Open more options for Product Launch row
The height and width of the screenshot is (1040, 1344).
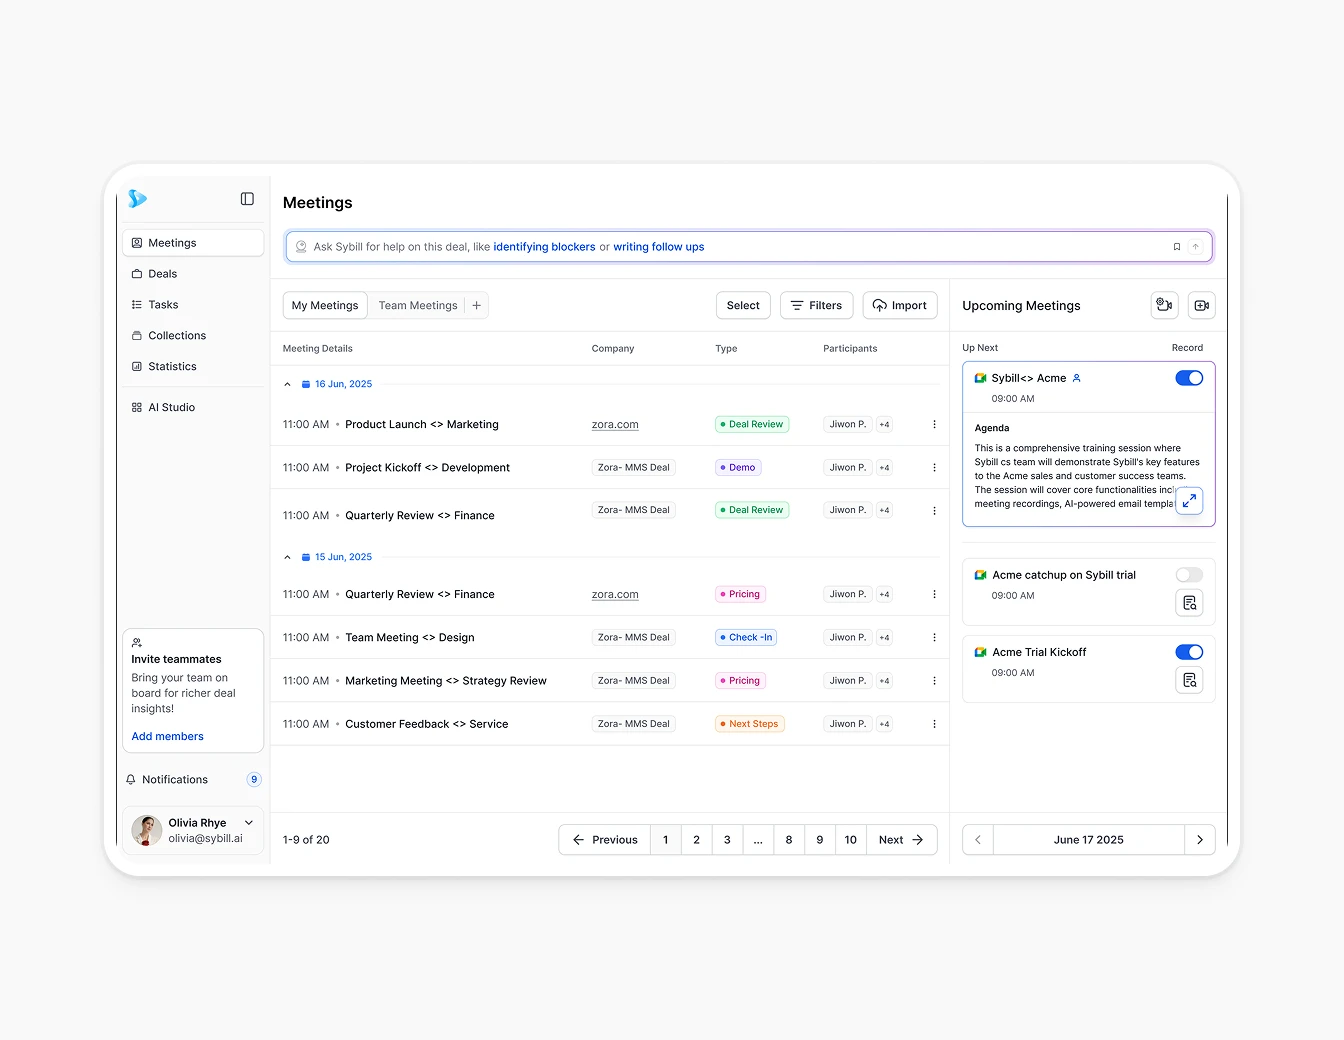[934, 424]
